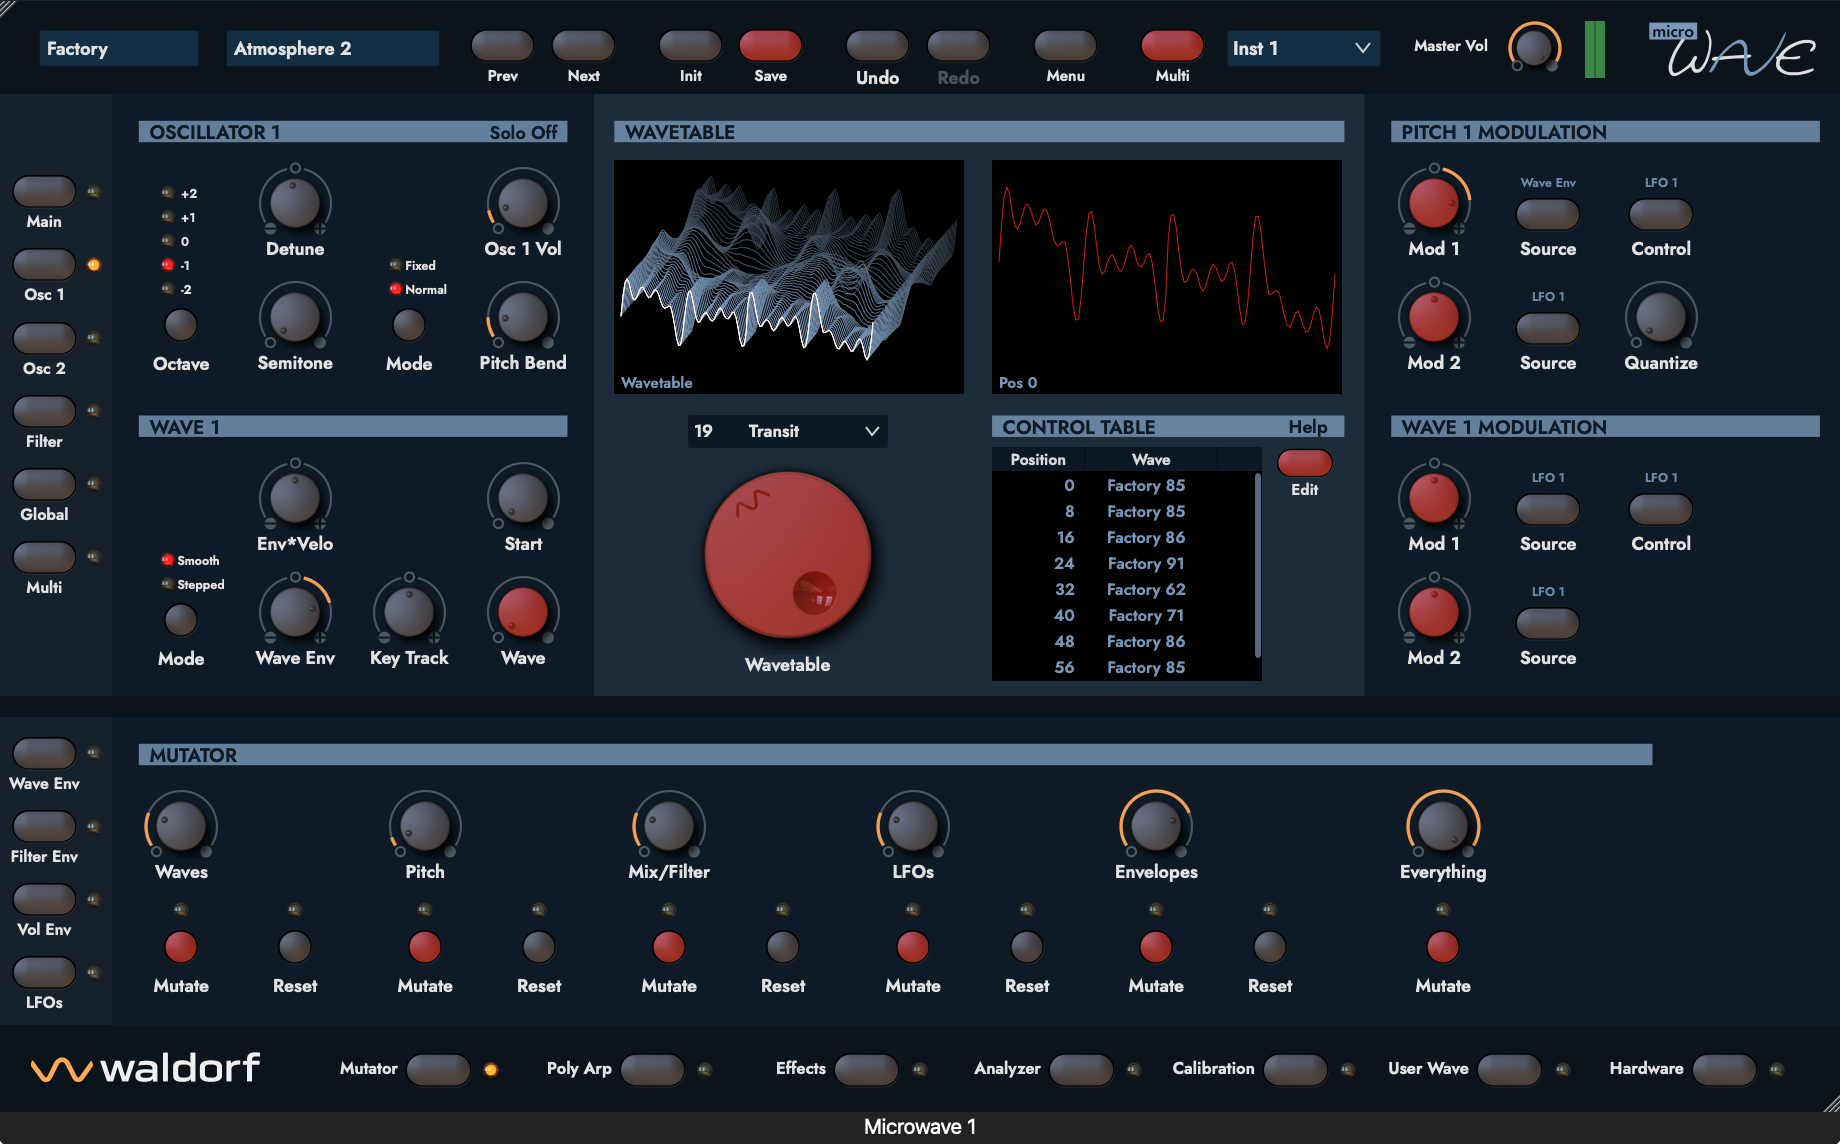Click the Mutator Pitch amount knob
The image size is (1840, 1144).
pos(425,826)
